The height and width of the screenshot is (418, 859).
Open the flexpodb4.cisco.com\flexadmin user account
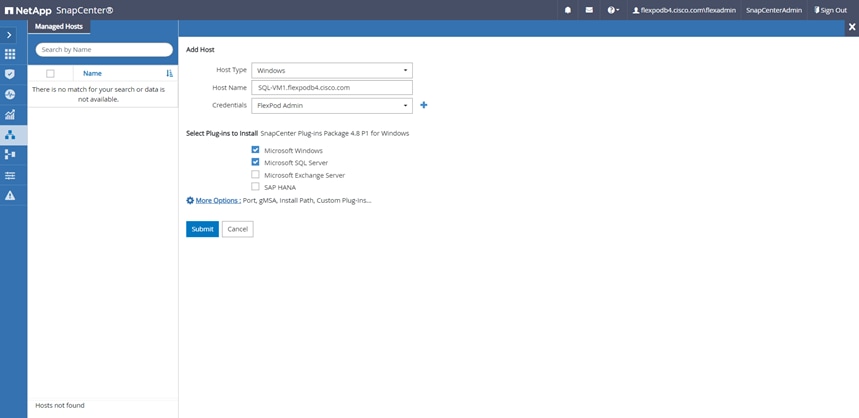click(684, 10)
